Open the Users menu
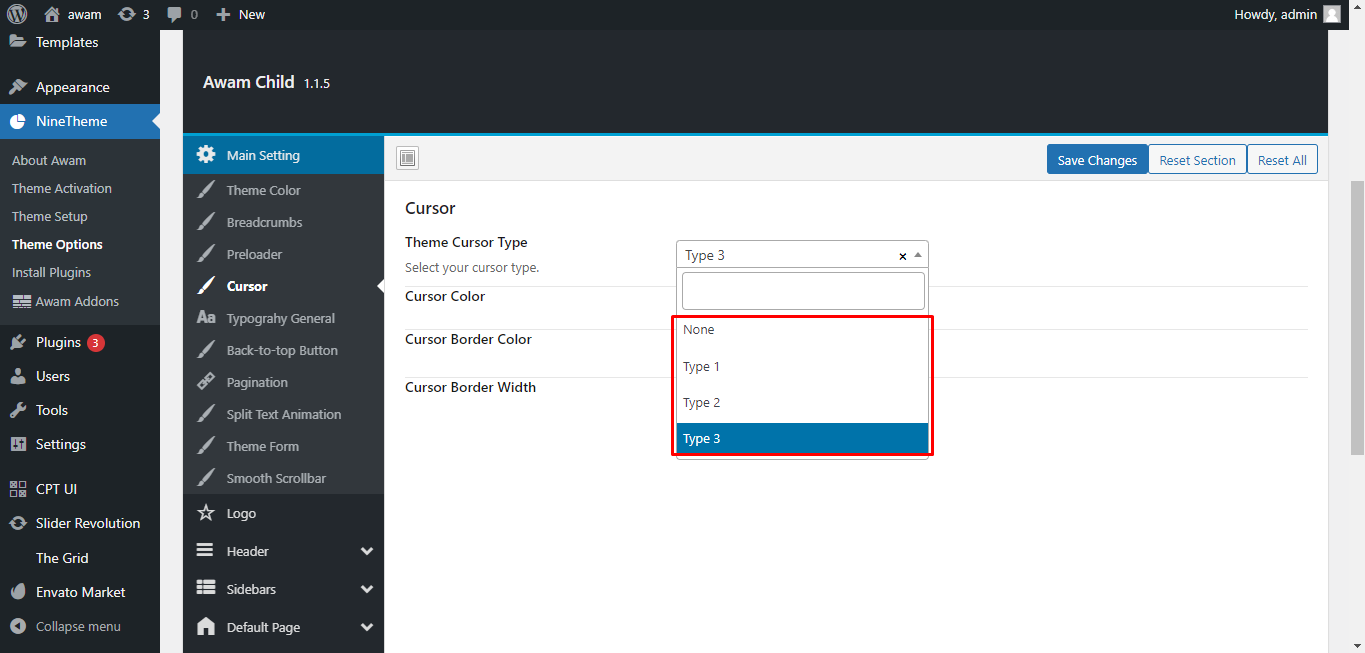The width and height of the screenshot is (1365, 653). (53, 376)
